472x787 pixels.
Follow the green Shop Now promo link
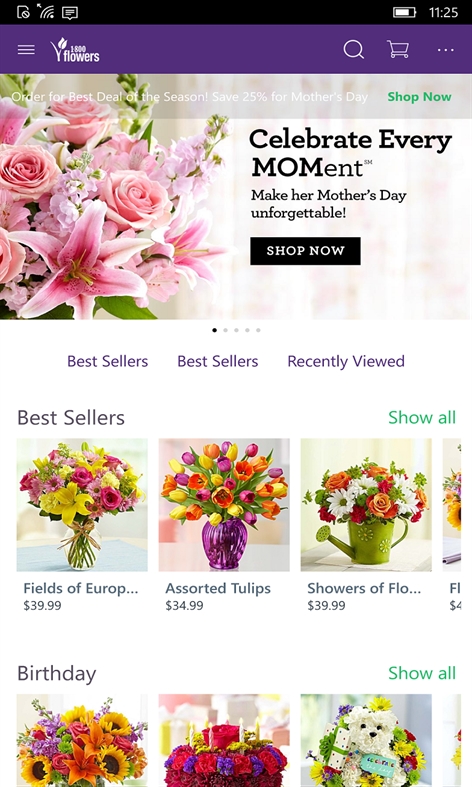(x=419, y=96)
